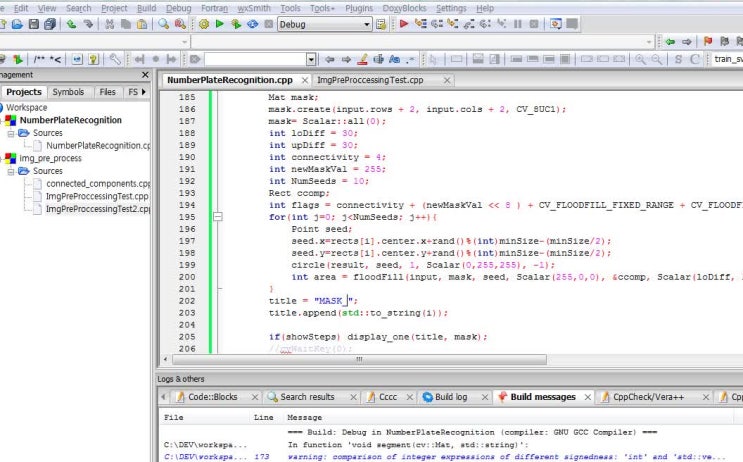This screenshot has height=462, width=743.
Task: Open the code completion scope dropdown
Action: point(185,42)
